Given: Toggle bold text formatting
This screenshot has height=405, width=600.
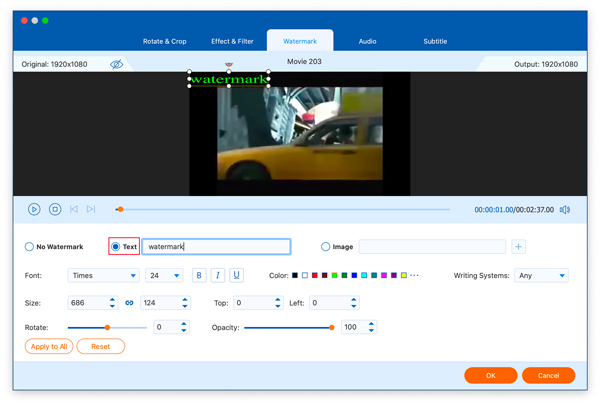Looking at the screenshot, I should click(199, 275).
